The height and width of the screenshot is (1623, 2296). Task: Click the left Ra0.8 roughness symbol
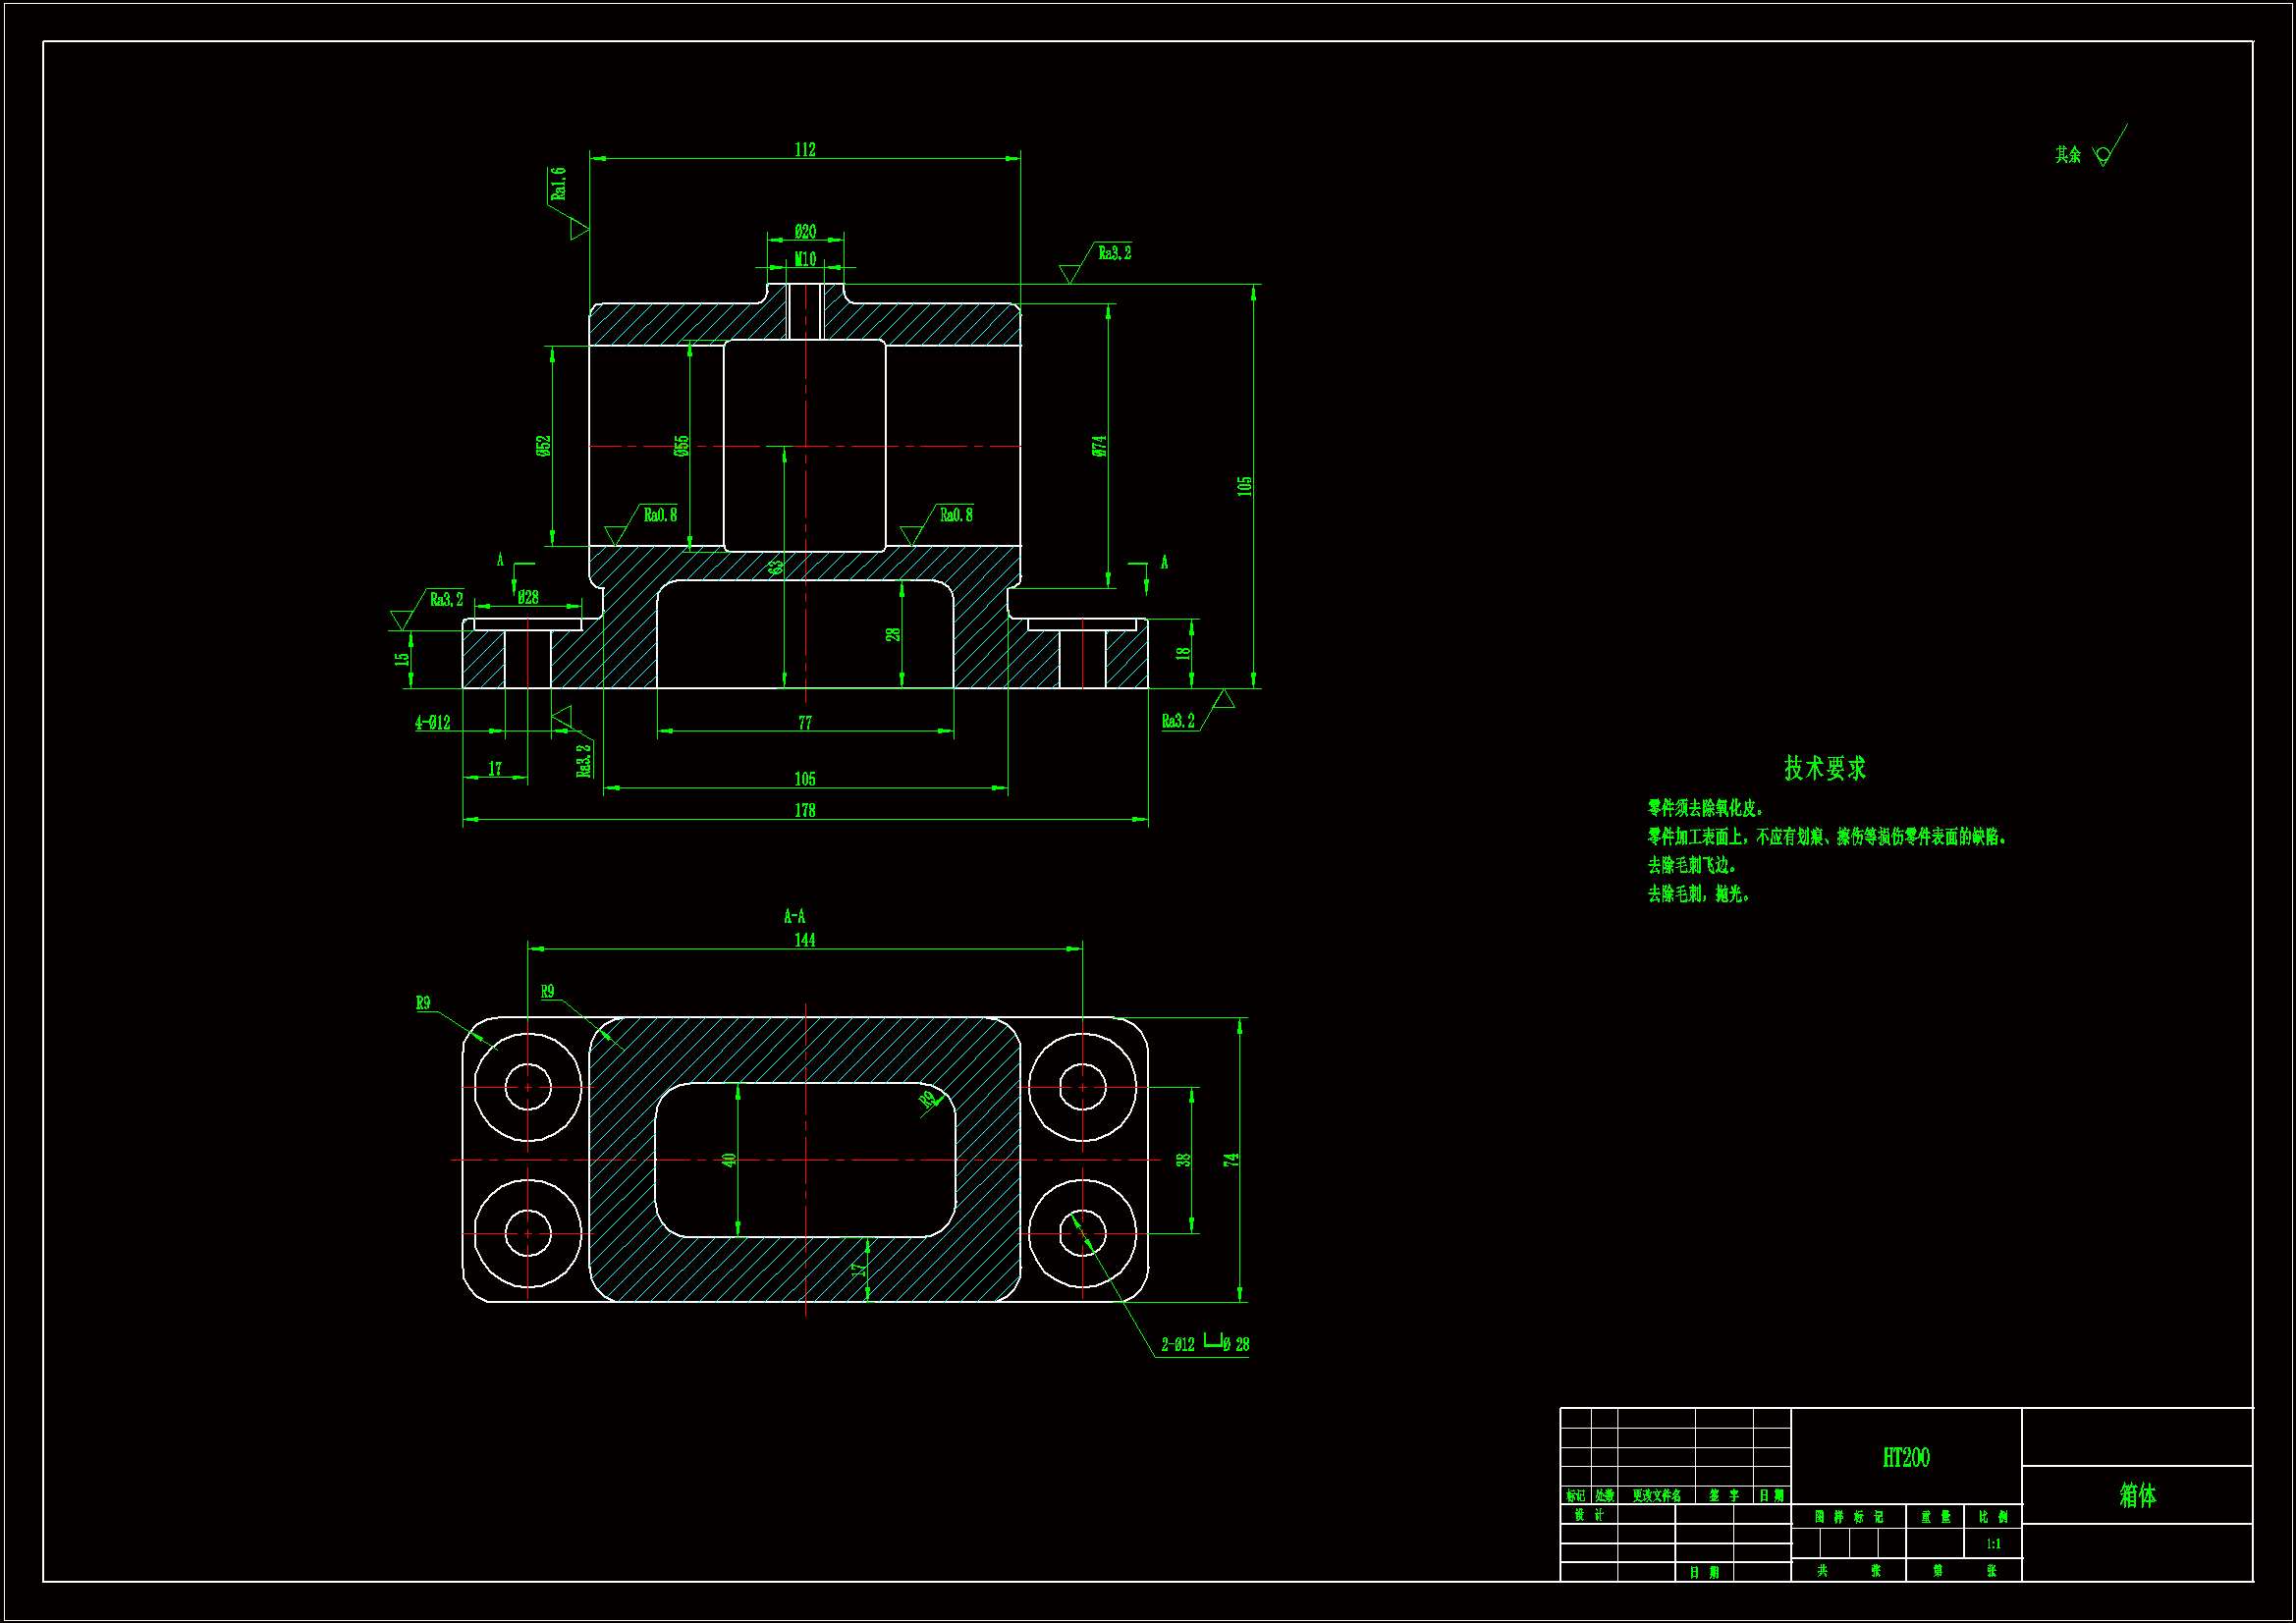tap(615, 534)
